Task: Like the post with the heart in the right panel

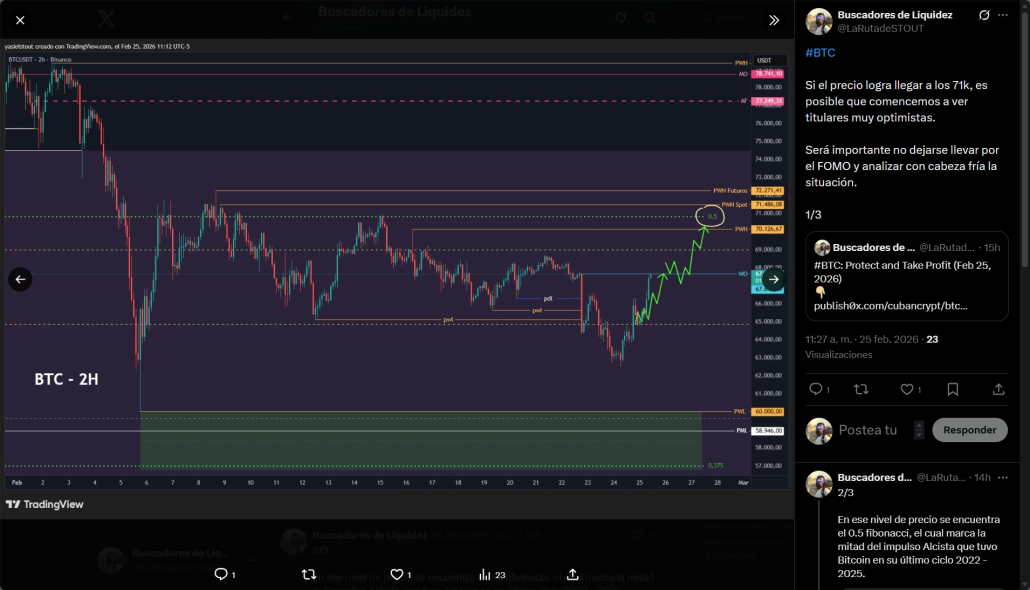Action: 907,389
